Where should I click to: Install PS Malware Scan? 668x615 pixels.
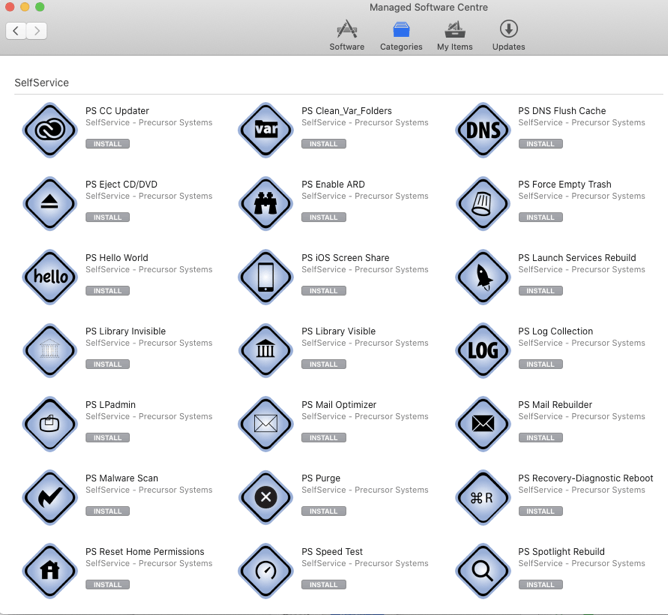click(x=107, y=511)
